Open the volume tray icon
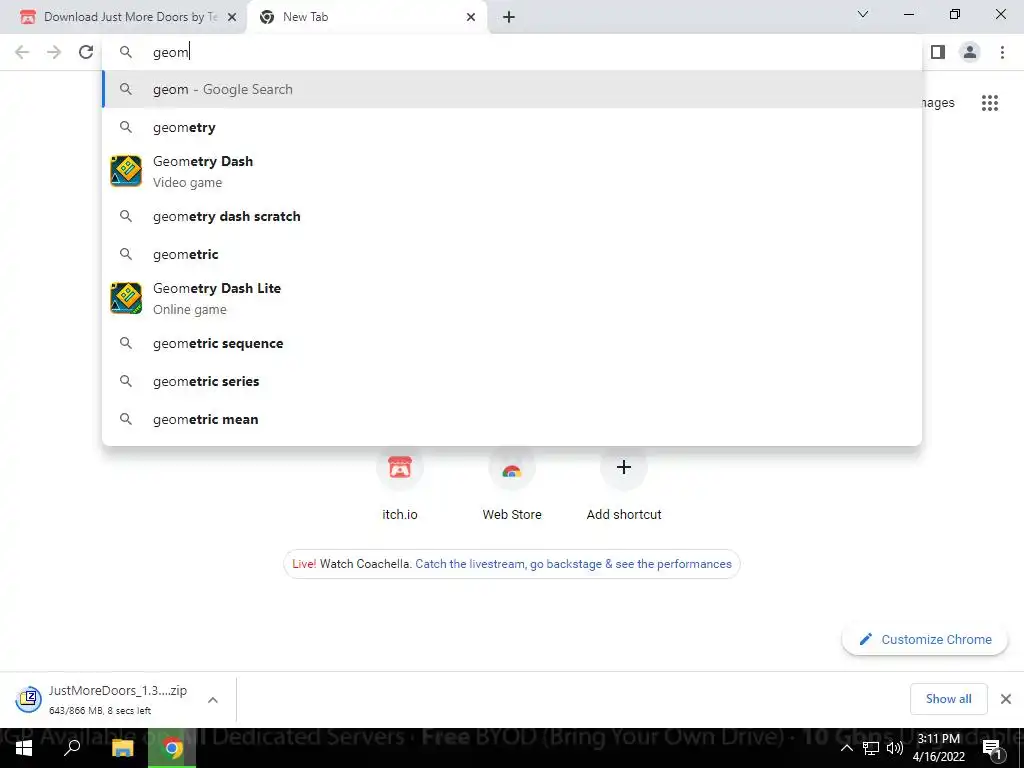The image size is (1024, 768). point(895,748)
